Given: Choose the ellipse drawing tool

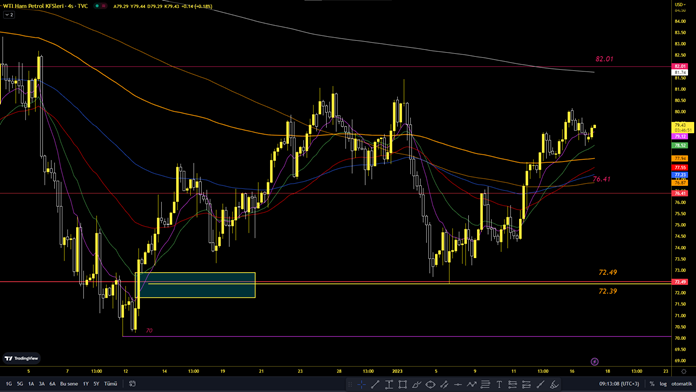Looking at the screenshot, I should [x=430, y=384].
